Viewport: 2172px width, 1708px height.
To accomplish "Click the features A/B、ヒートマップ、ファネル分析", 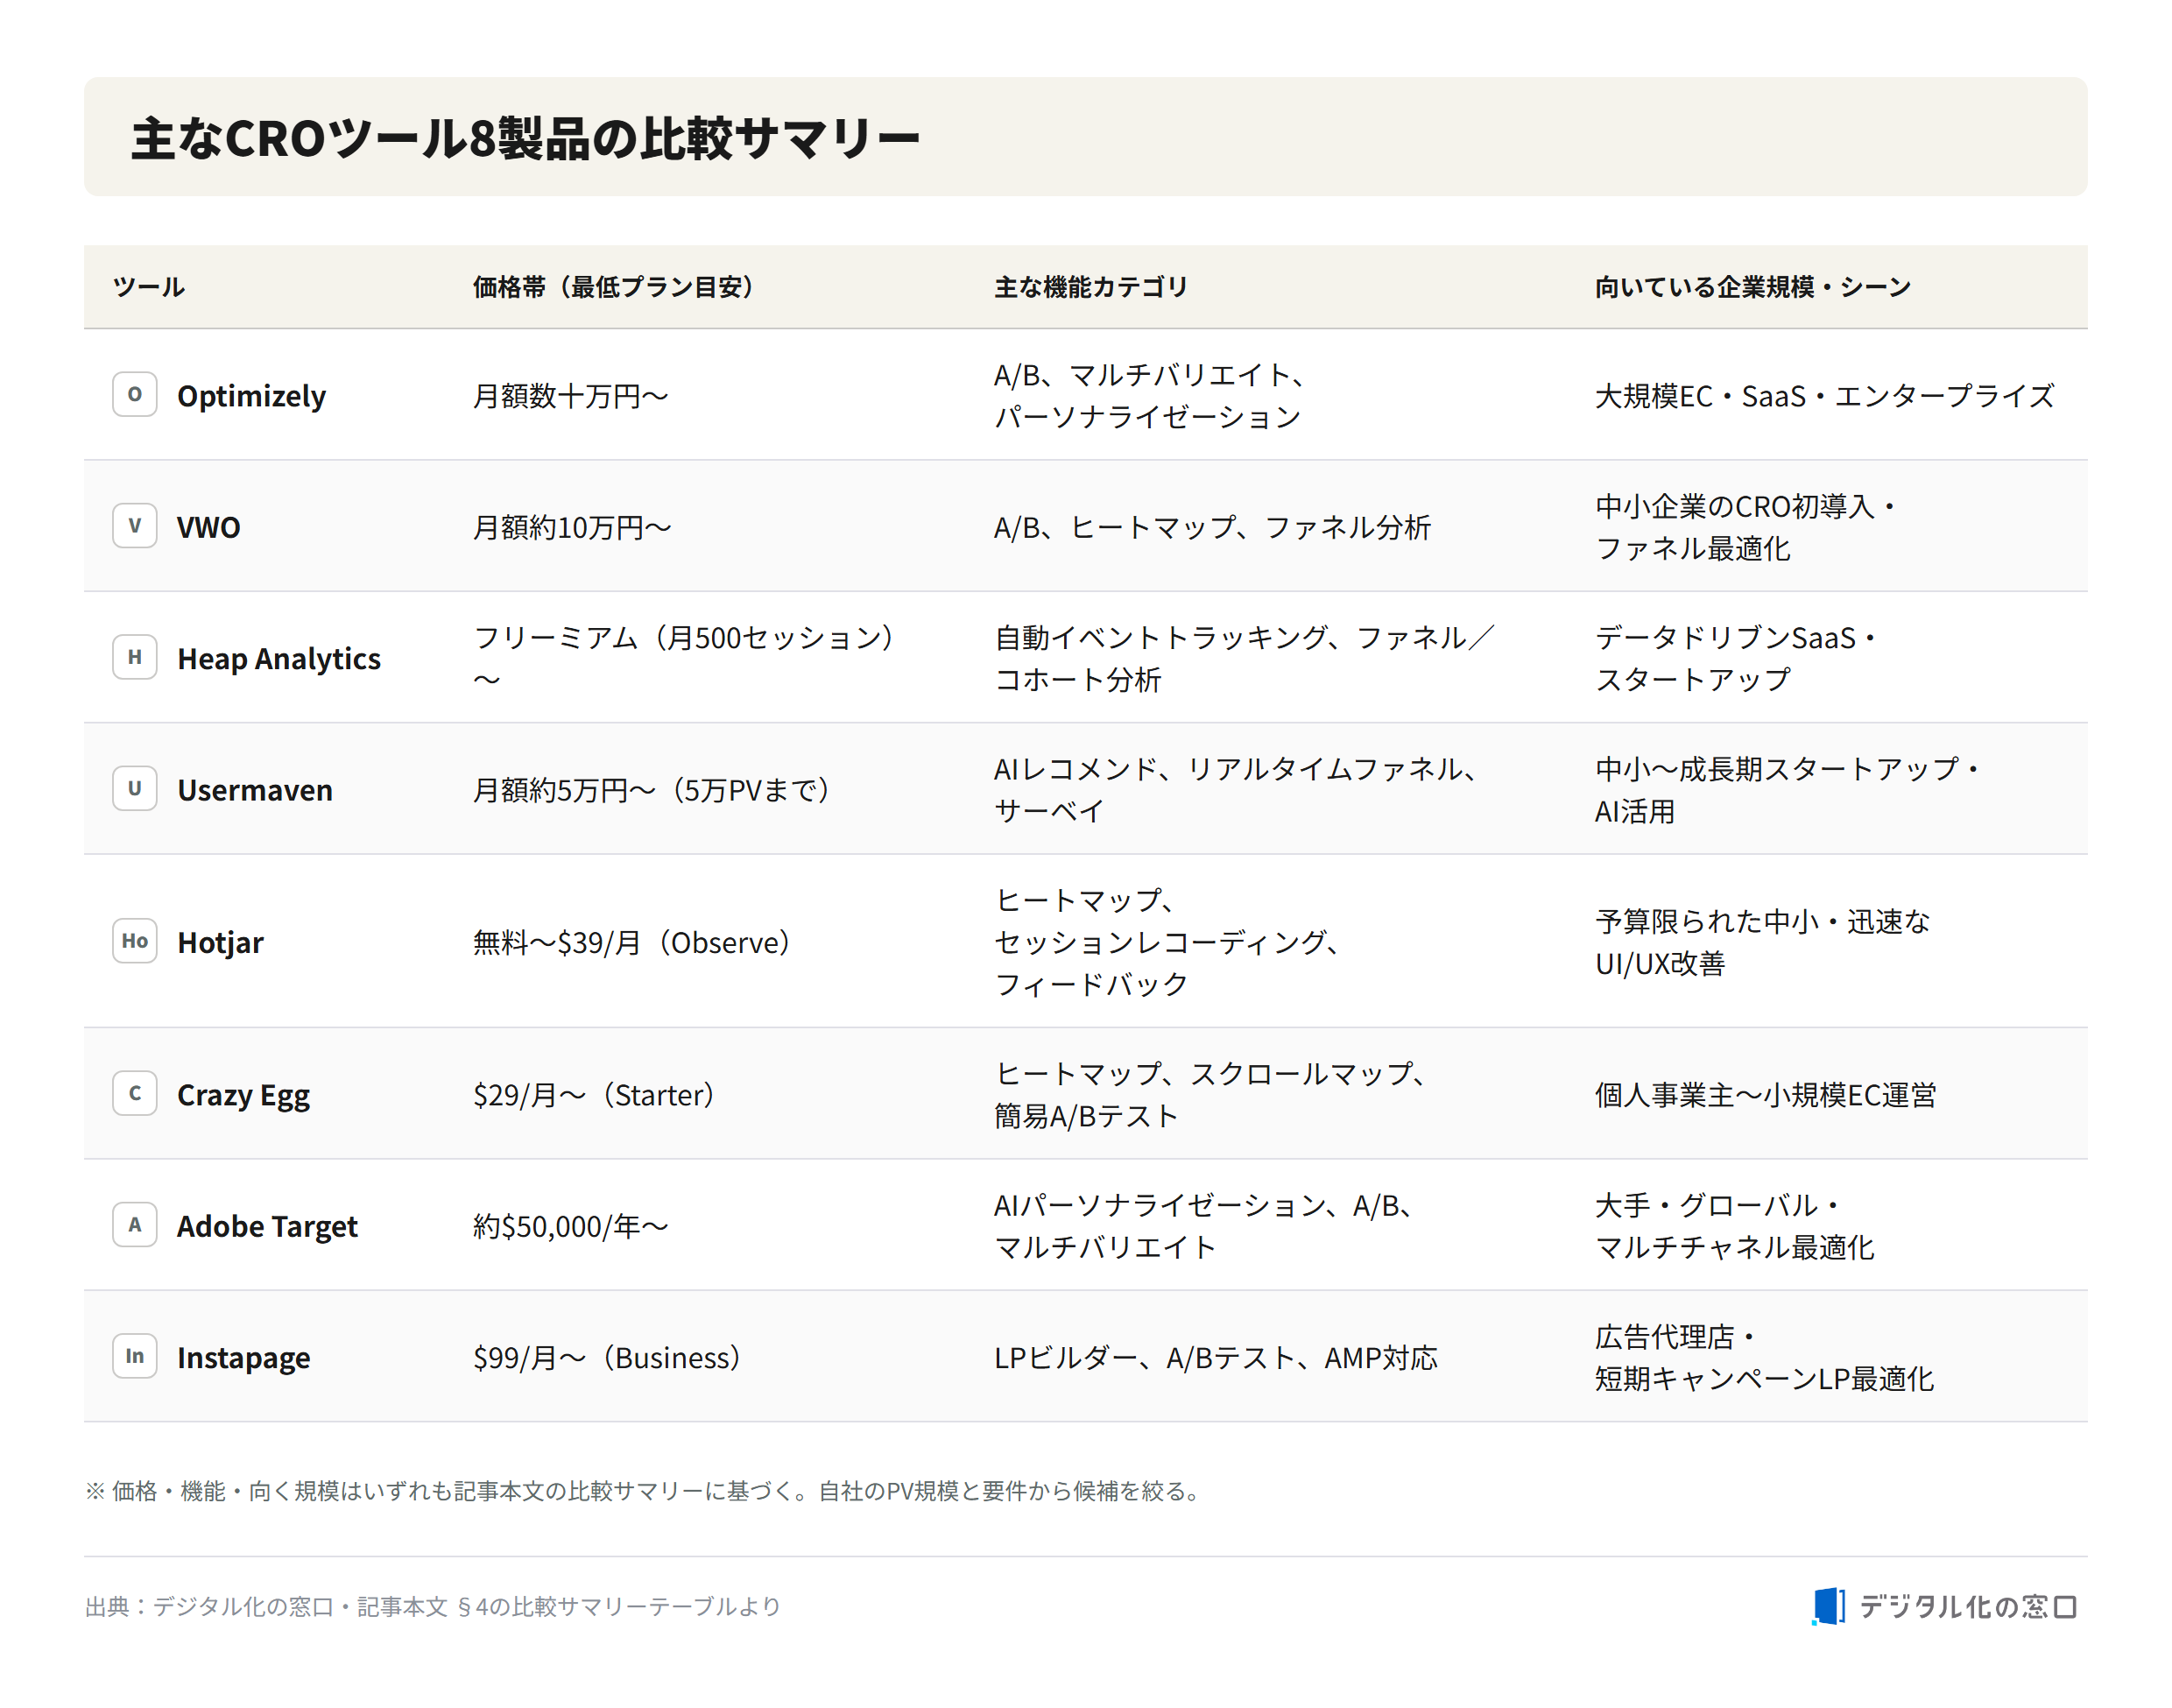I will coord(1213,527).
